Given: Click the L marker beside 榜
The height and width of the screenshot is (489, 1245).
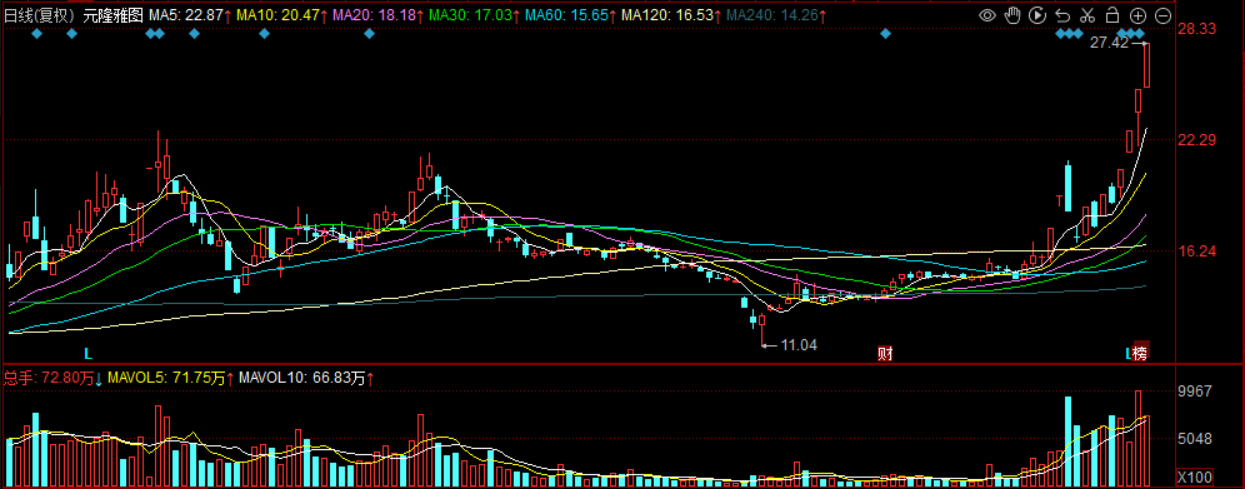Looking at the screenshot, I should 1128,353.
